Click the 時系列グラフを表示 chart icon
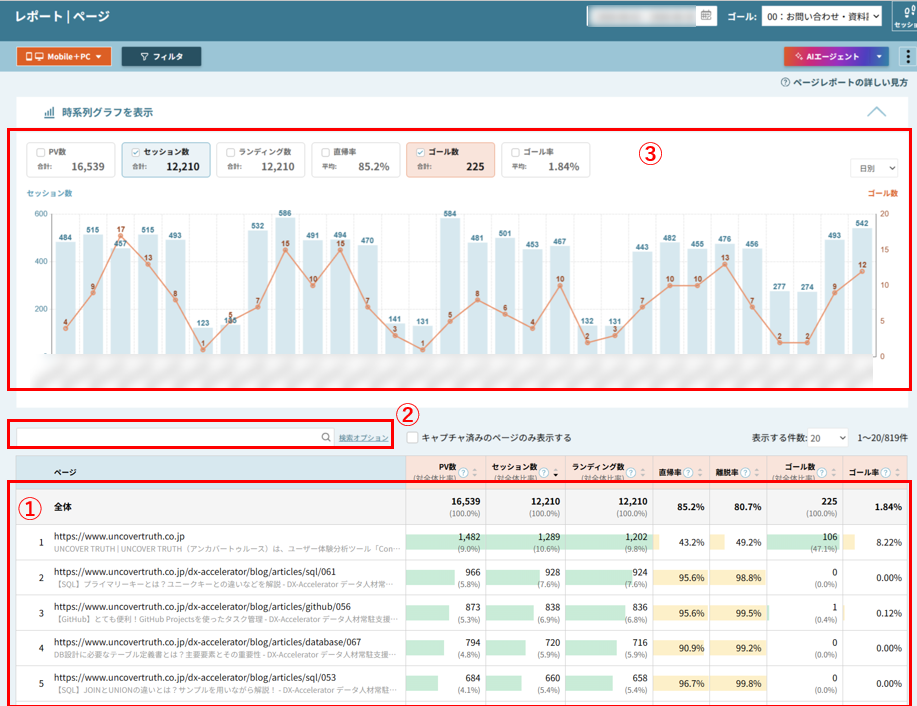The height and width of the screenshot is (706, 917). 50,112
